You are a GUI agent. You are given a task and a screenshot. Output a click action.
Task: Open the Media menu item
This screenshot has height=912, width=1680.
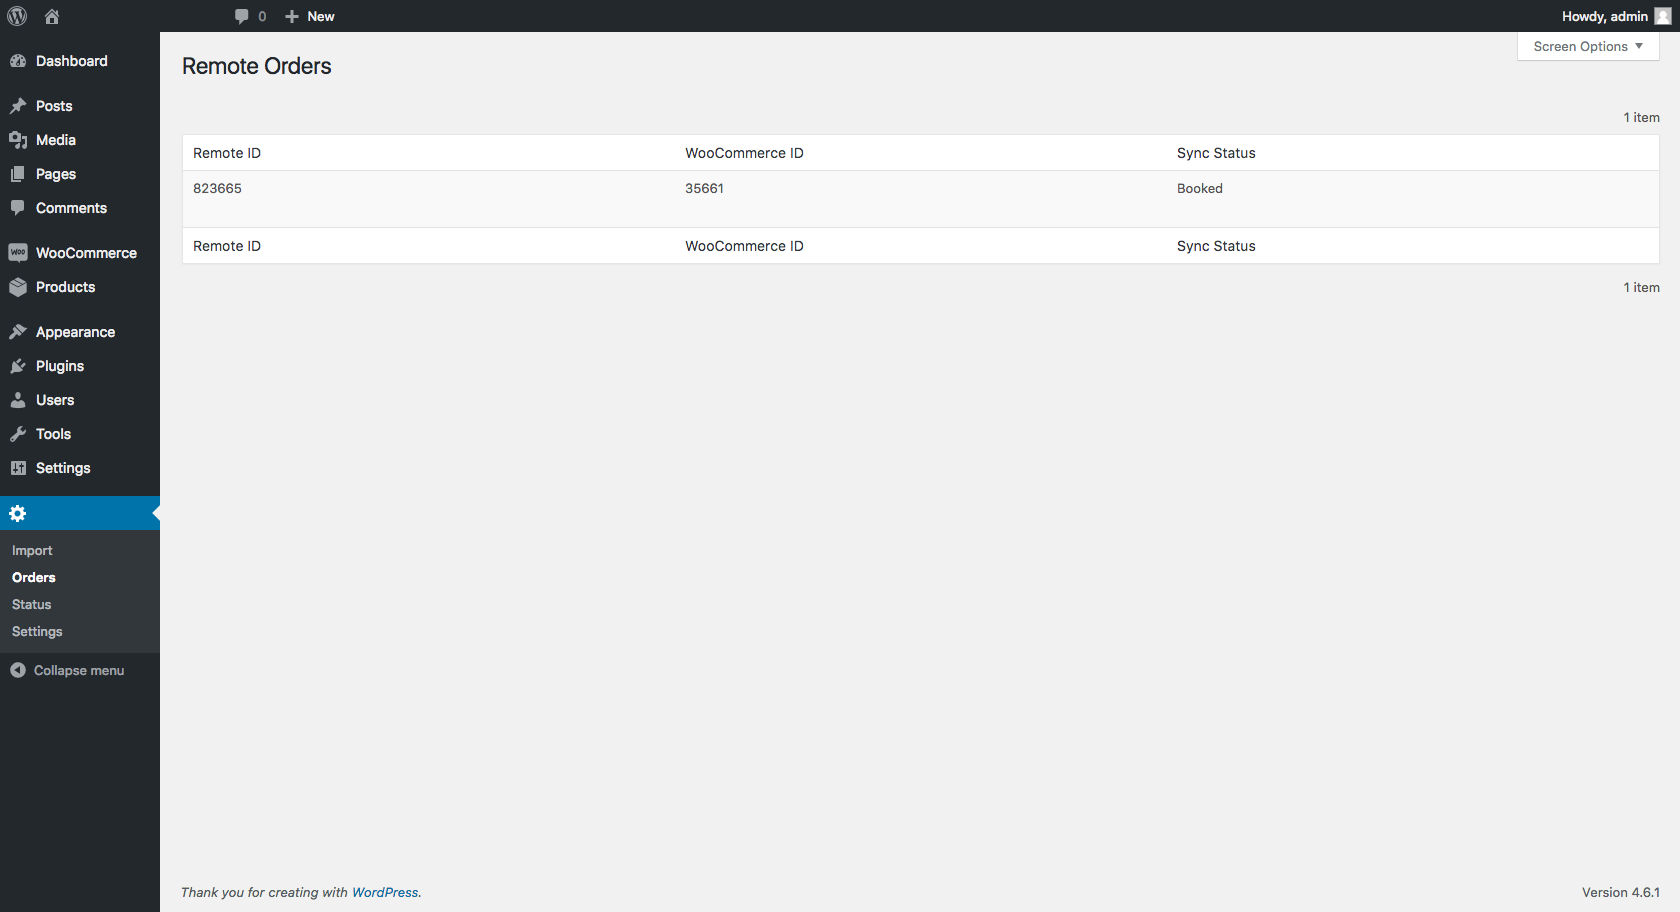click(56, 140)
